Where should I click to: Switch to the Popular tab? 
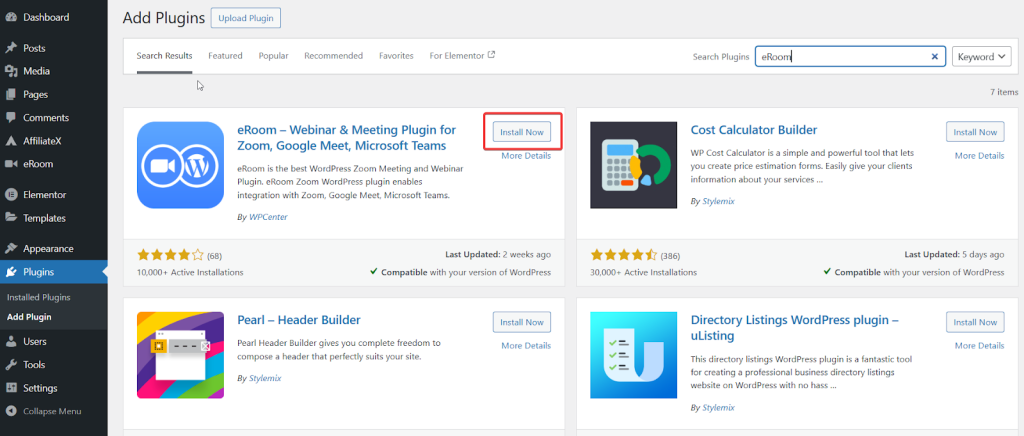(274, 56)
